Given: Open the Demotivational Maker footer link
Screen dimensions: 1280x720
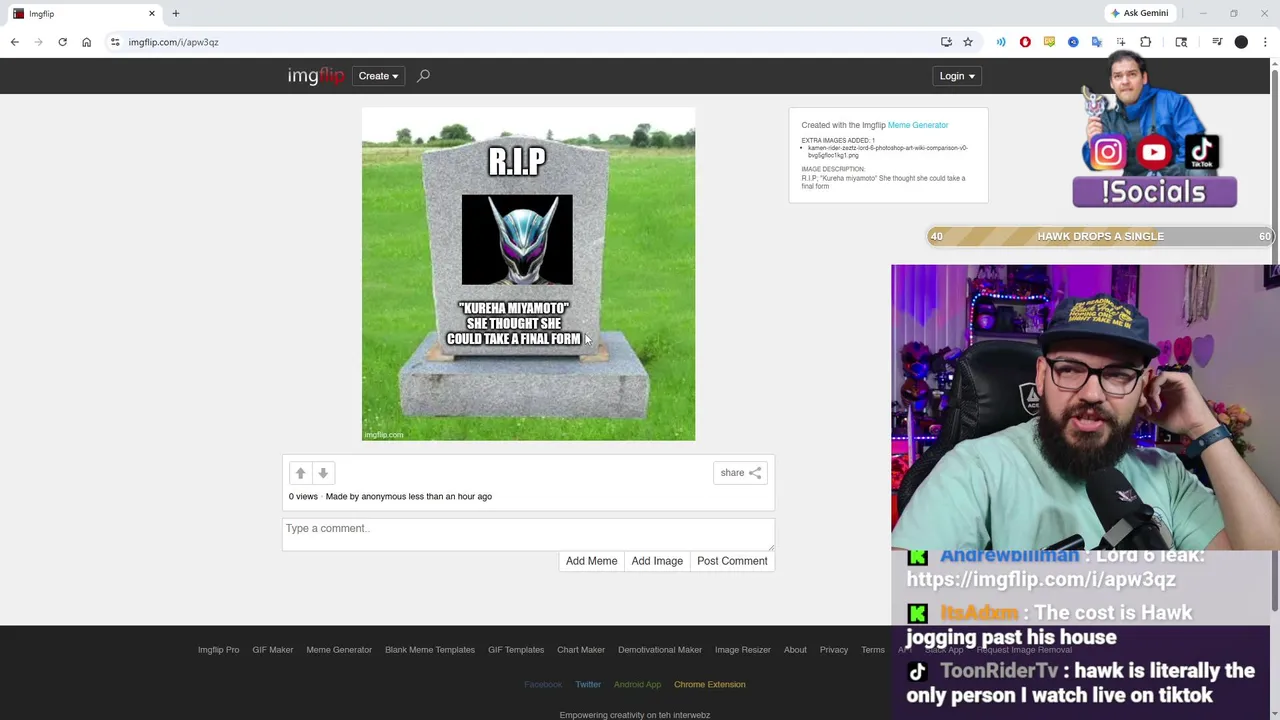Looking at the screenshot, I should pos(660,650).
